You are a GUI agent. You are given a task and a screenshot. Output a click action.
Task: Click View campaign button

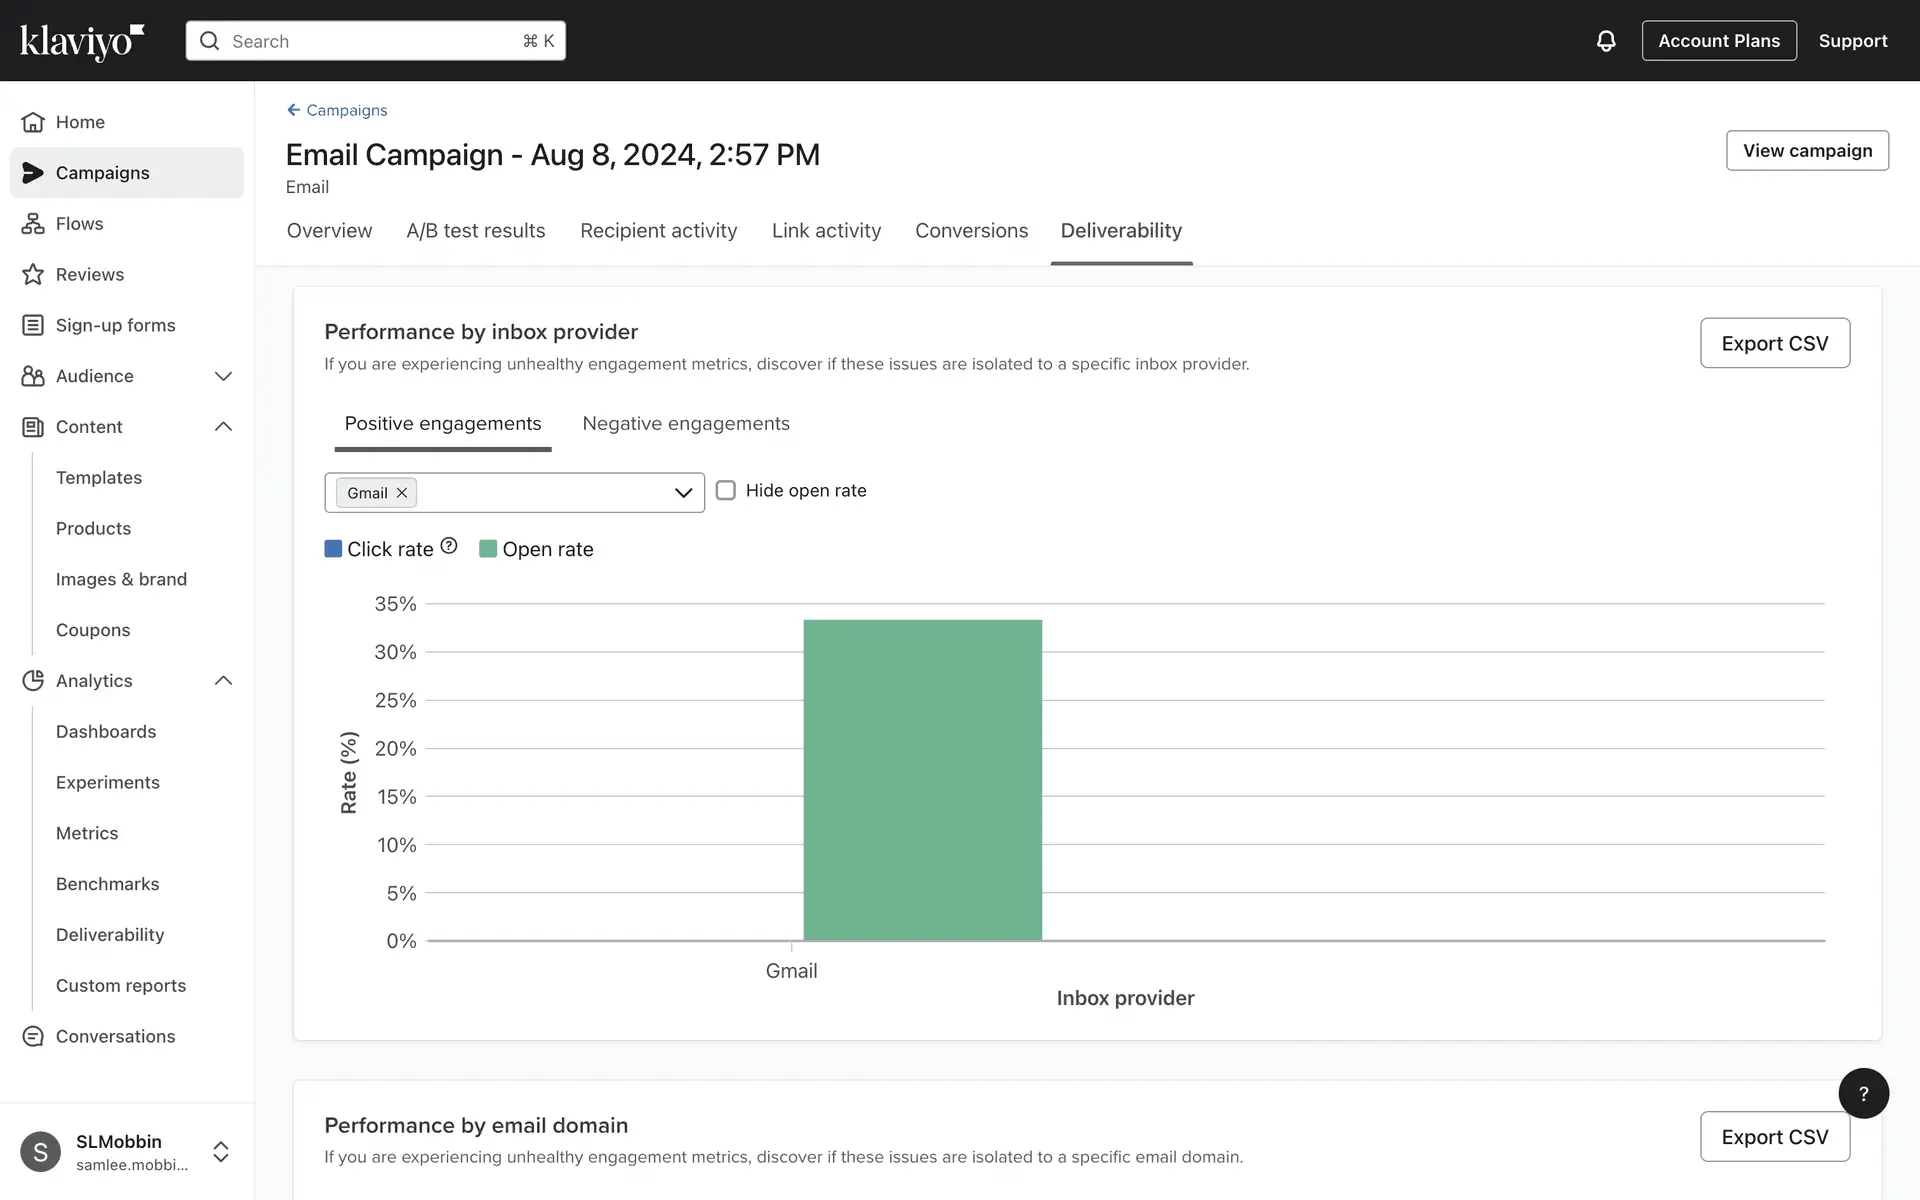(1806, 151)
